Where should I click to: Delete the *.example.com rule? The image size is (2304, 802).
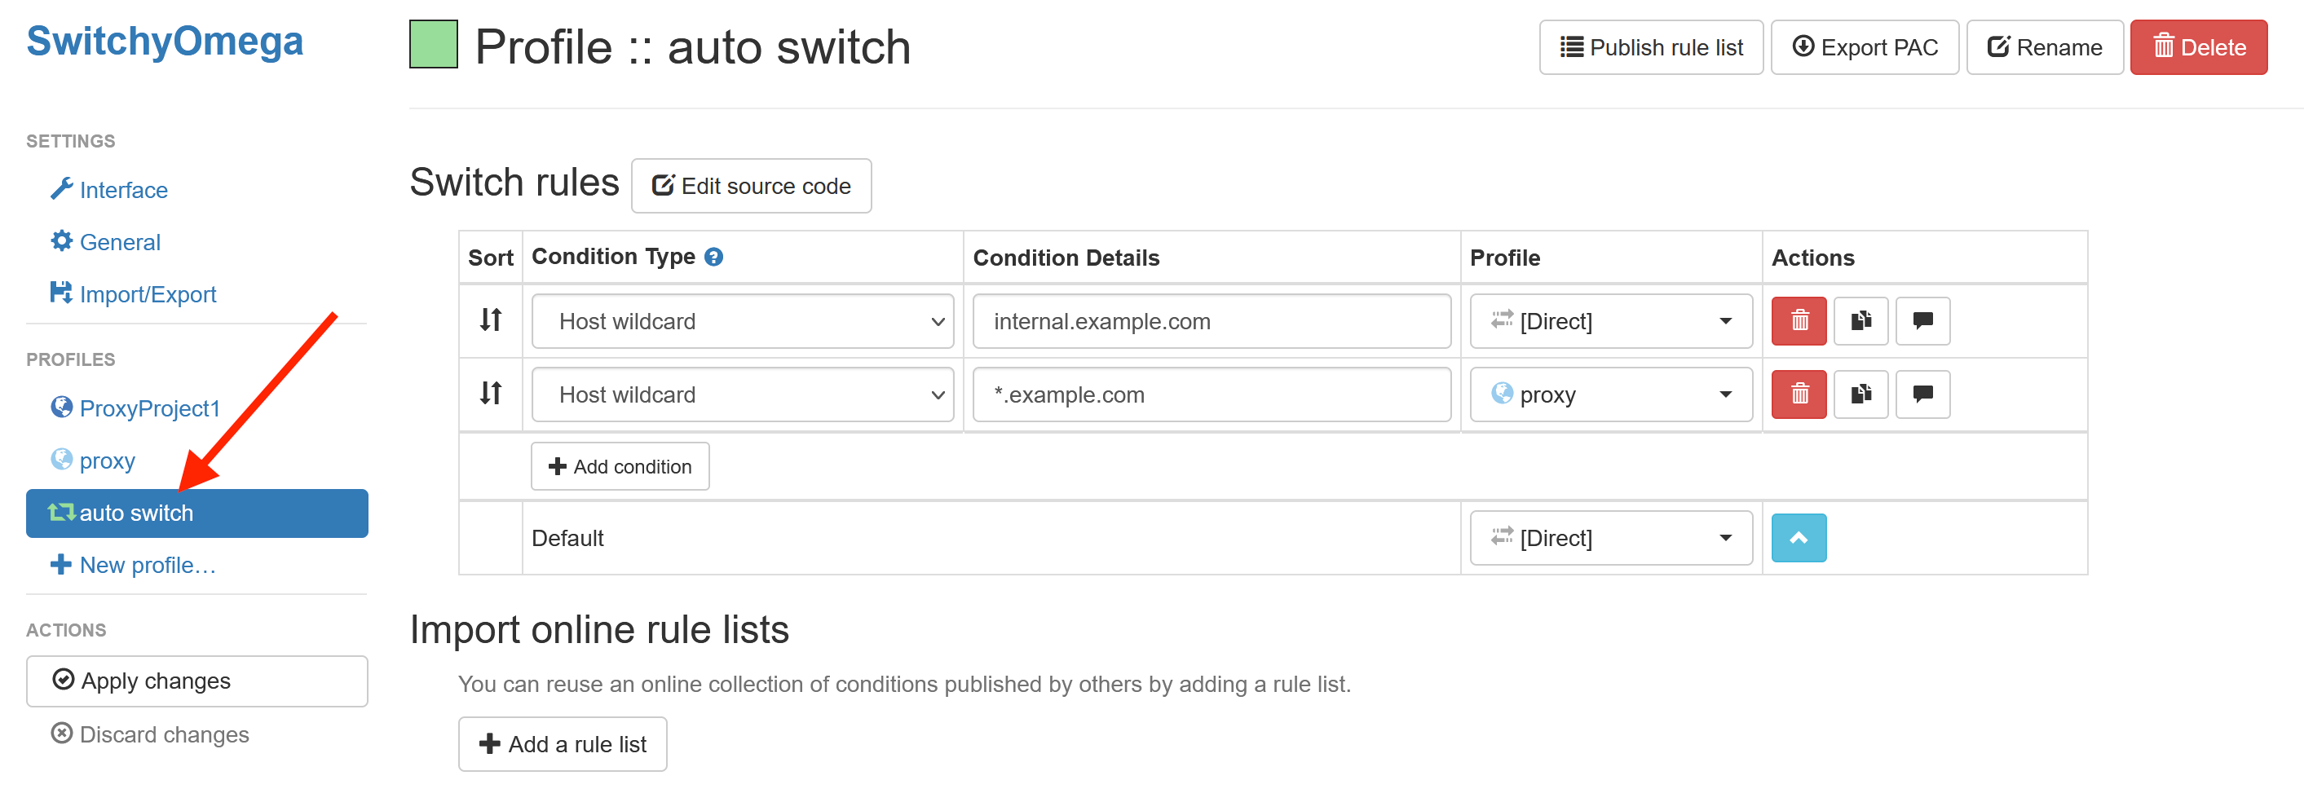(x=1798, y=394)
